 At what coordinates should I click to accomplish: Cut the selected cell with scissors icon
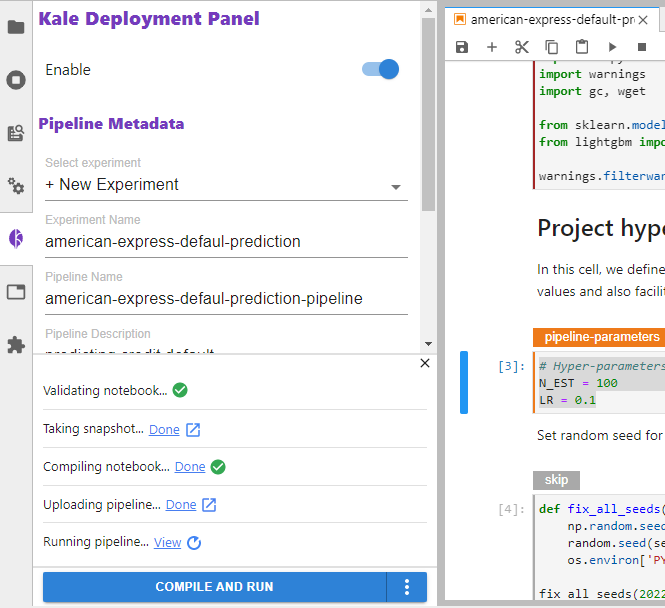[521, 47]
